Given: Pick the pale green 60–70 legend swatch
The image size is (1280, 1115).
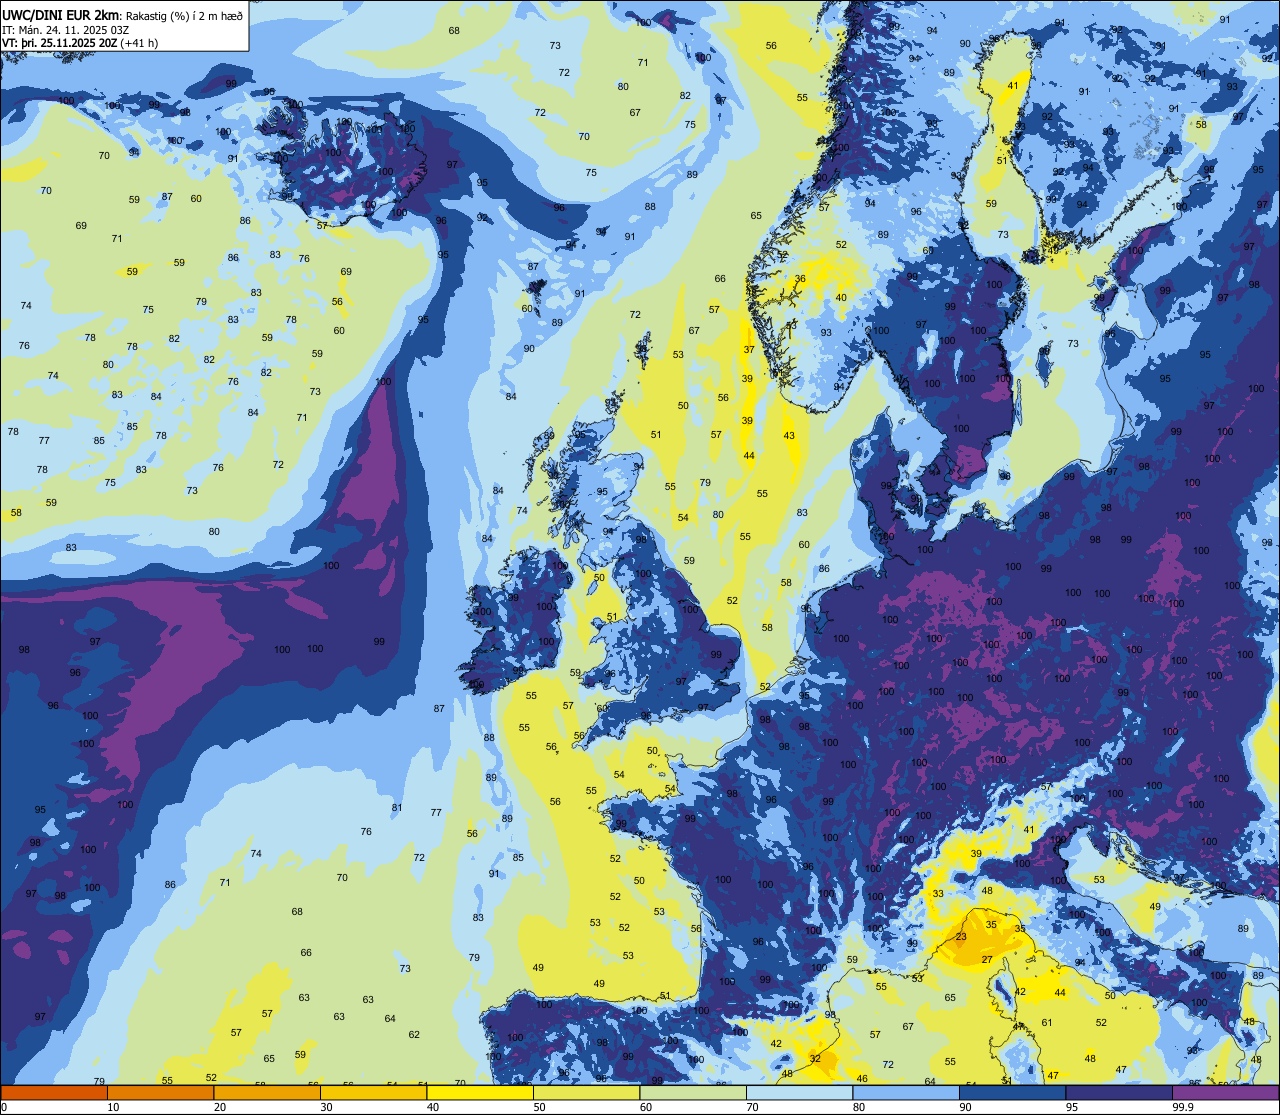Looking at the screenshot, I should pos(693,1092).
